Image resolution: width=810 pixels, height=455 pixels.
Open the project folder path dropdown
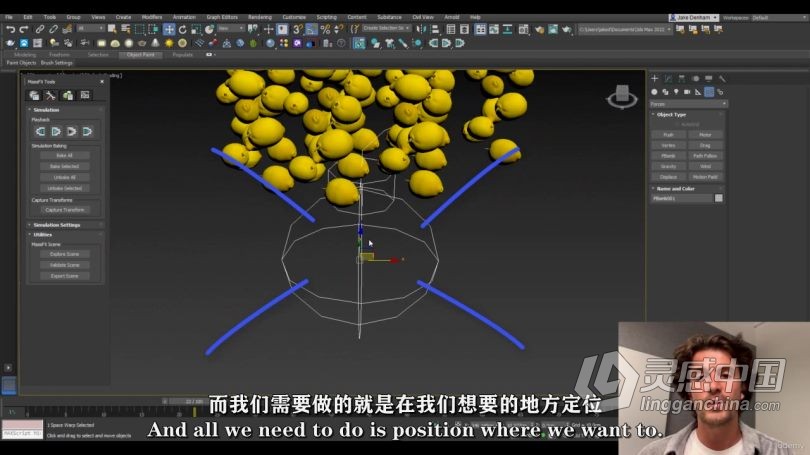625,29
